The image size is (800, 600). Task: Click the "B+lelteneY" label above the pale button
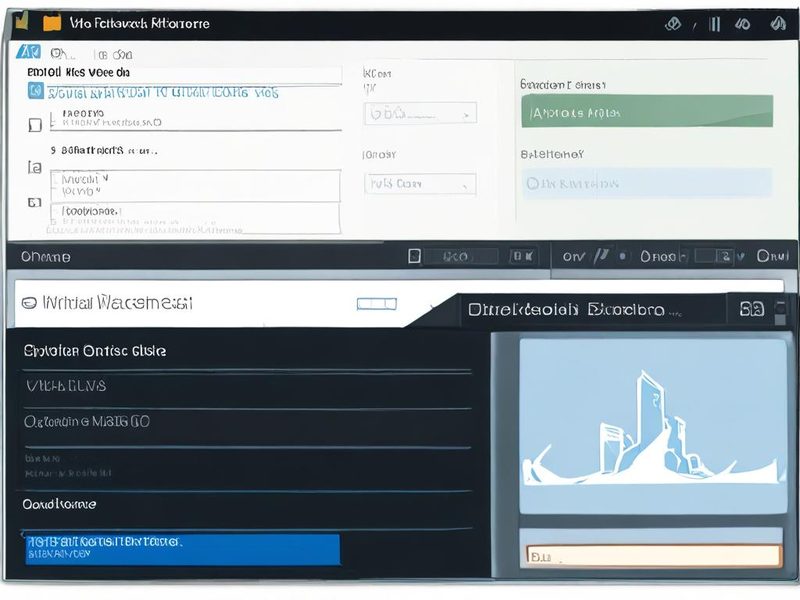552,154
